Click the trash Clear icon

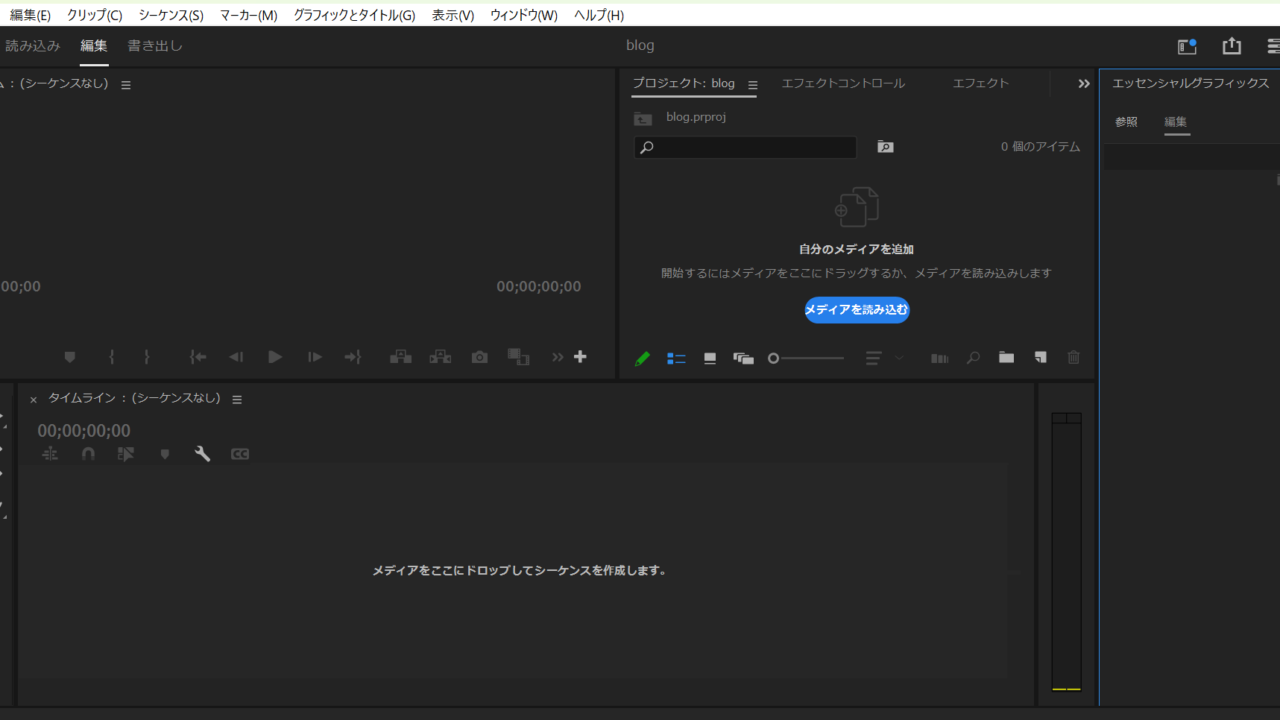1074,358
